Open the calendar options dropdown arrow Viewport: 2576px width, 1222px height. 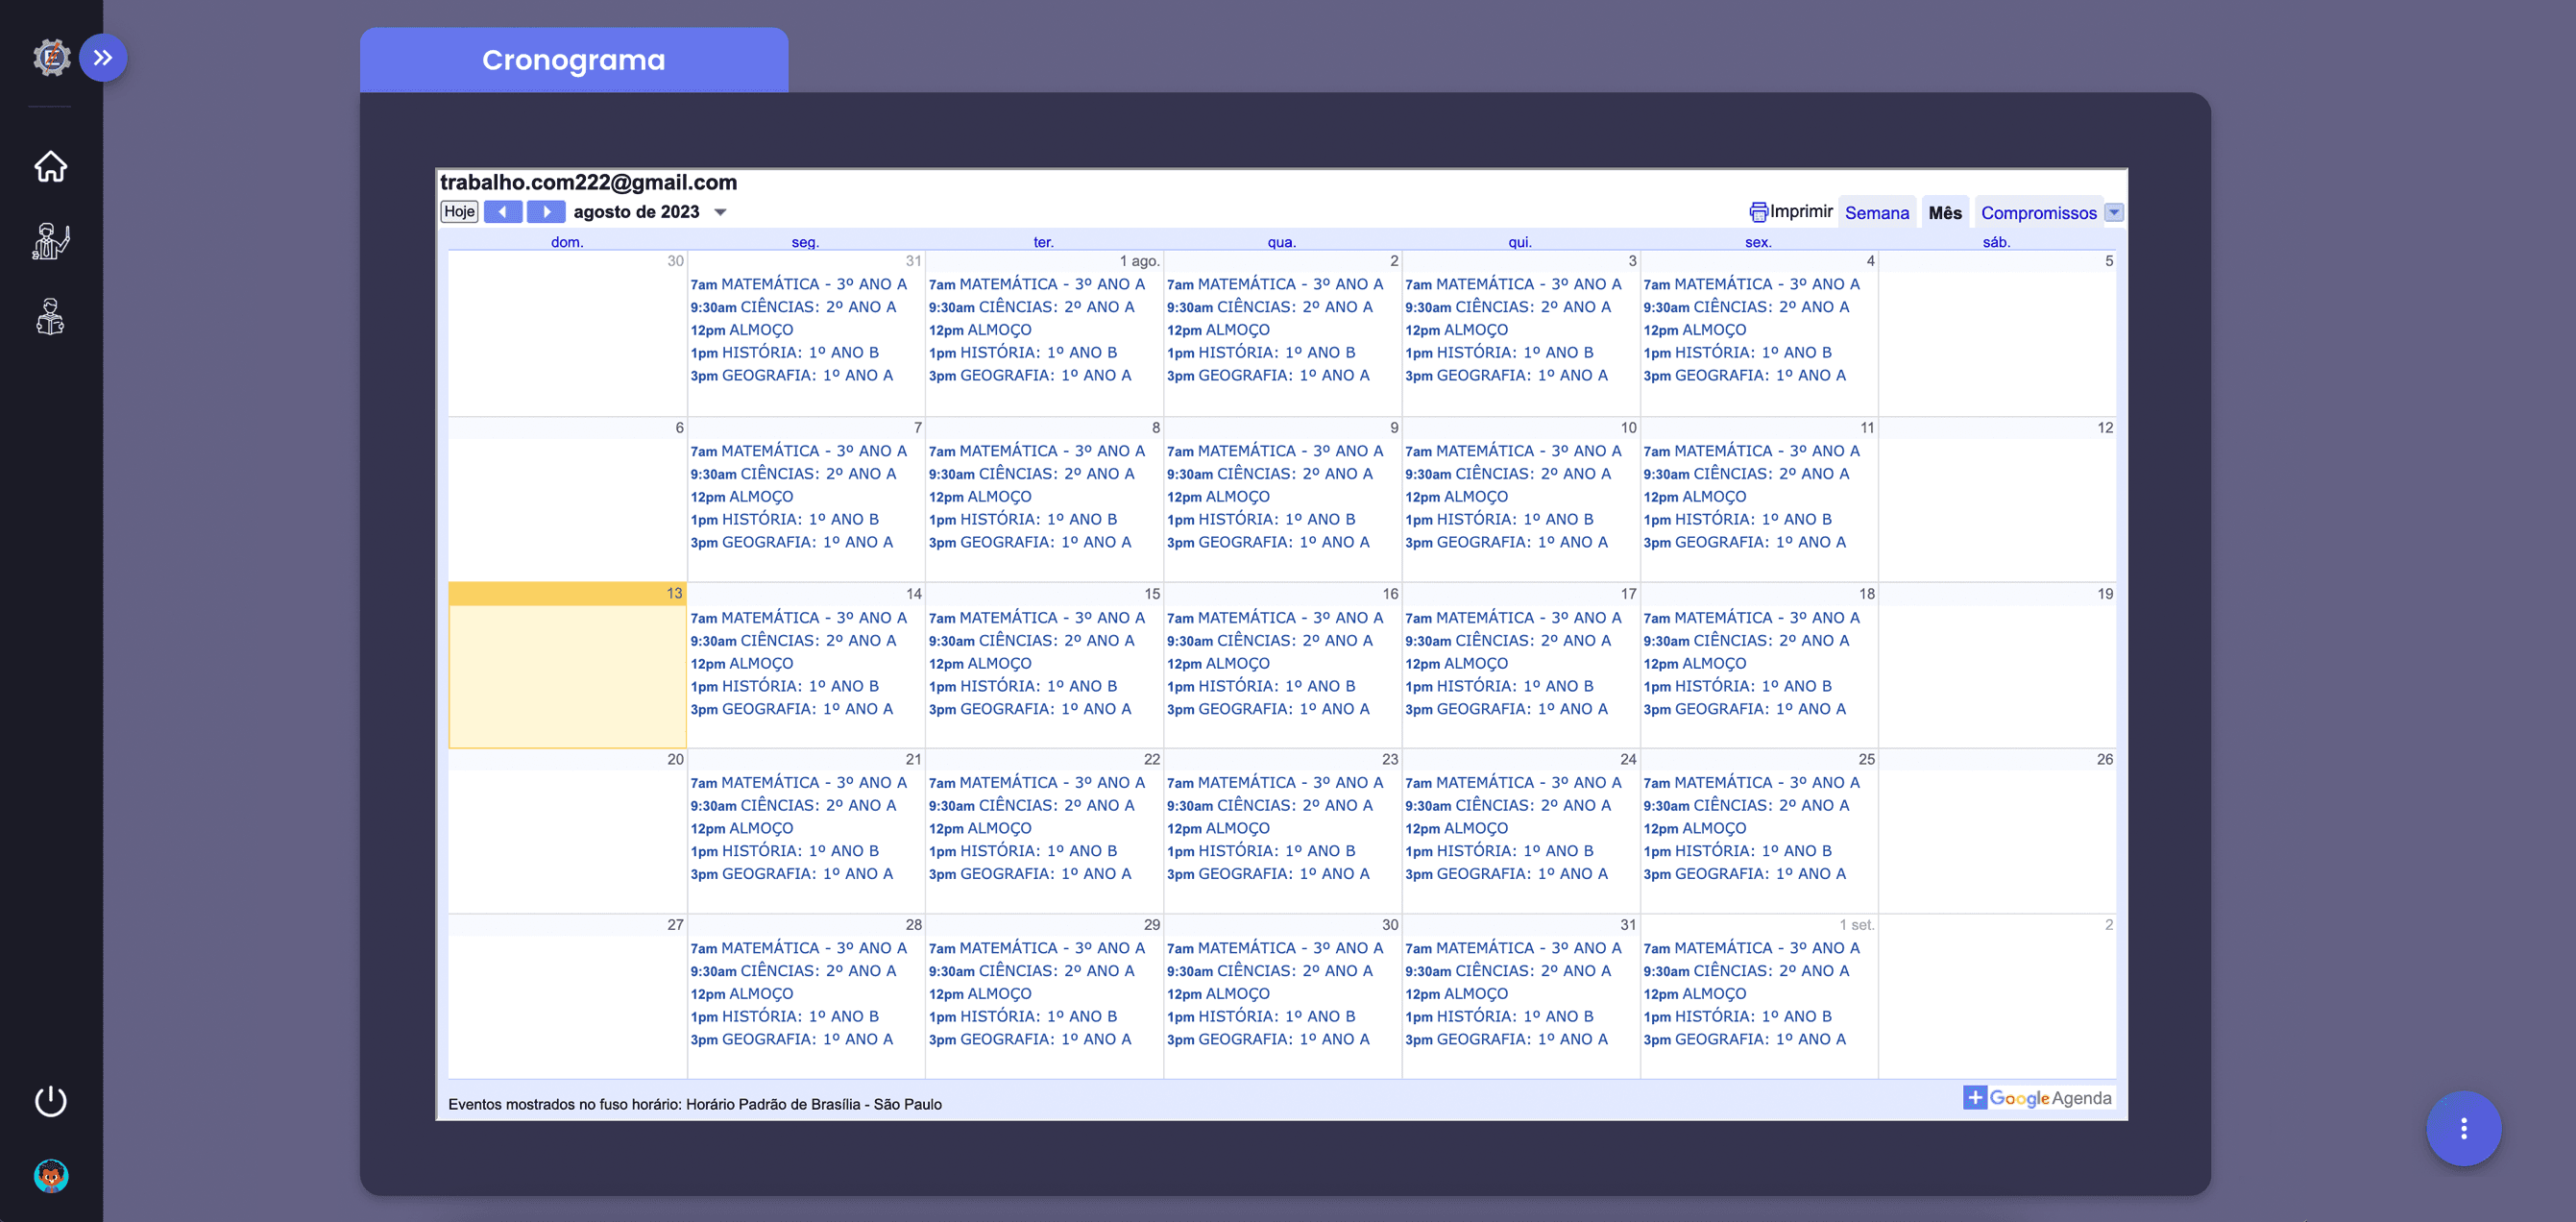(x=2114, y=212)
